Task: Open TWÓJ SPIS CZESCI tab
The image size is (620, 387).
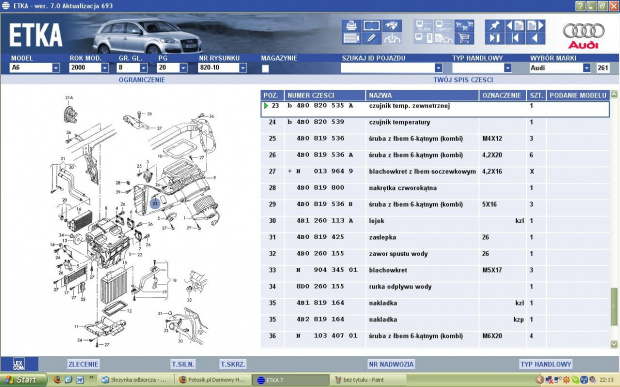Action: click(x=463, y=80)
